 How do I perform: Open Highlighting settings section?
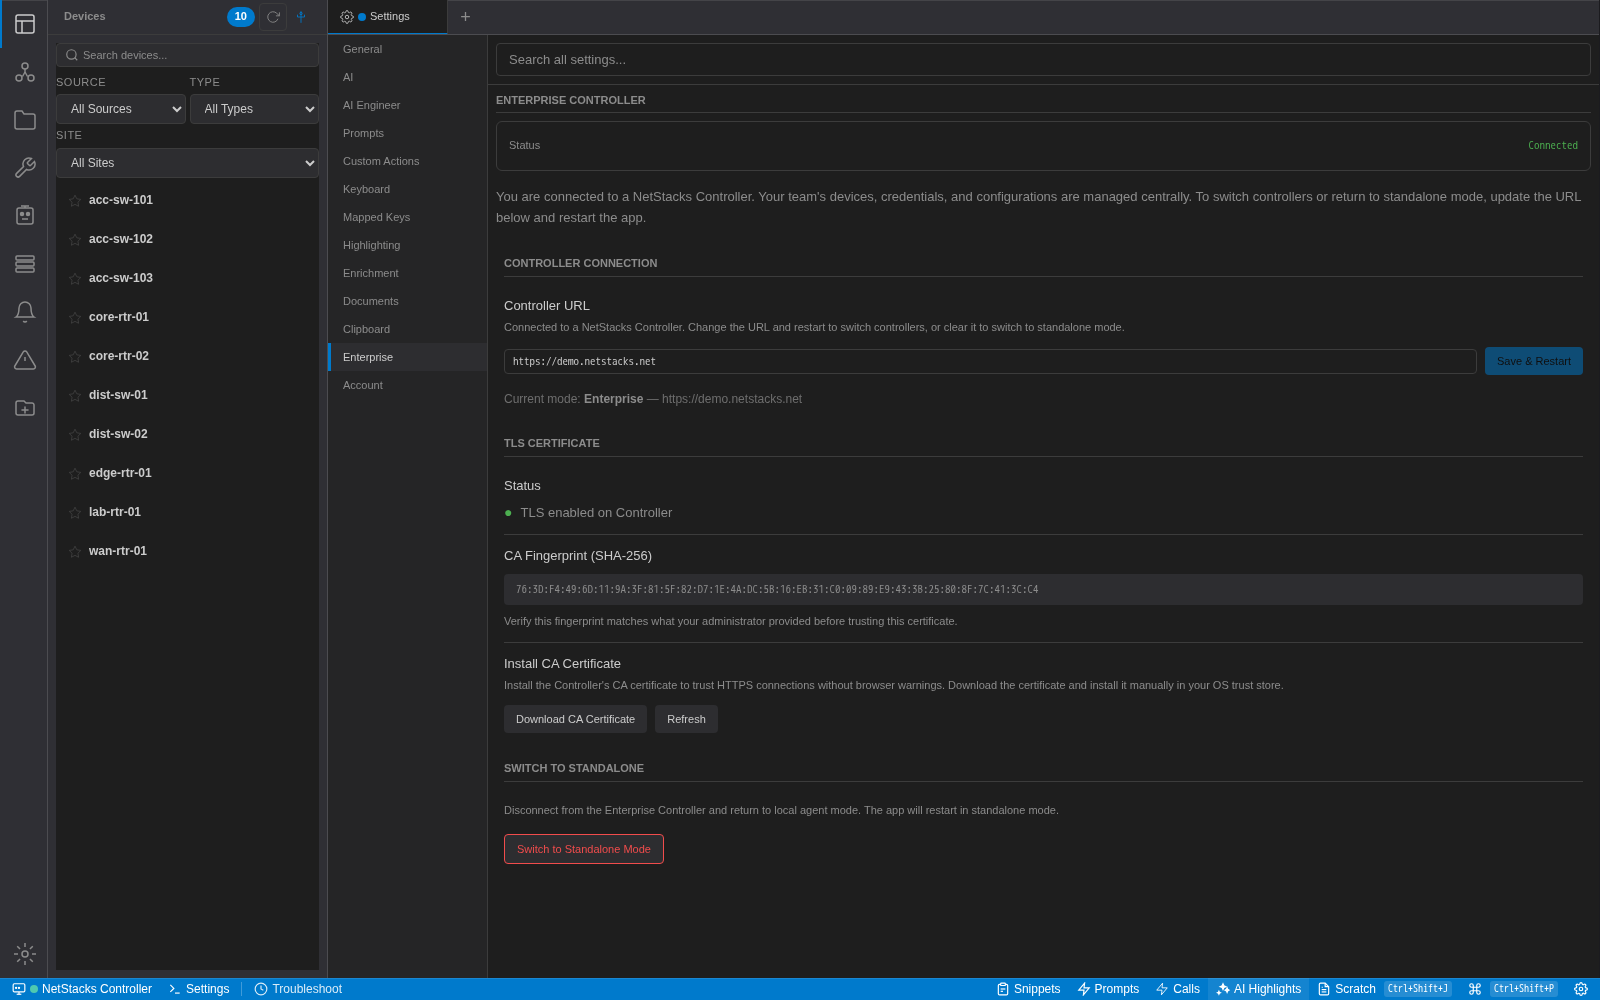coord(407,245)
